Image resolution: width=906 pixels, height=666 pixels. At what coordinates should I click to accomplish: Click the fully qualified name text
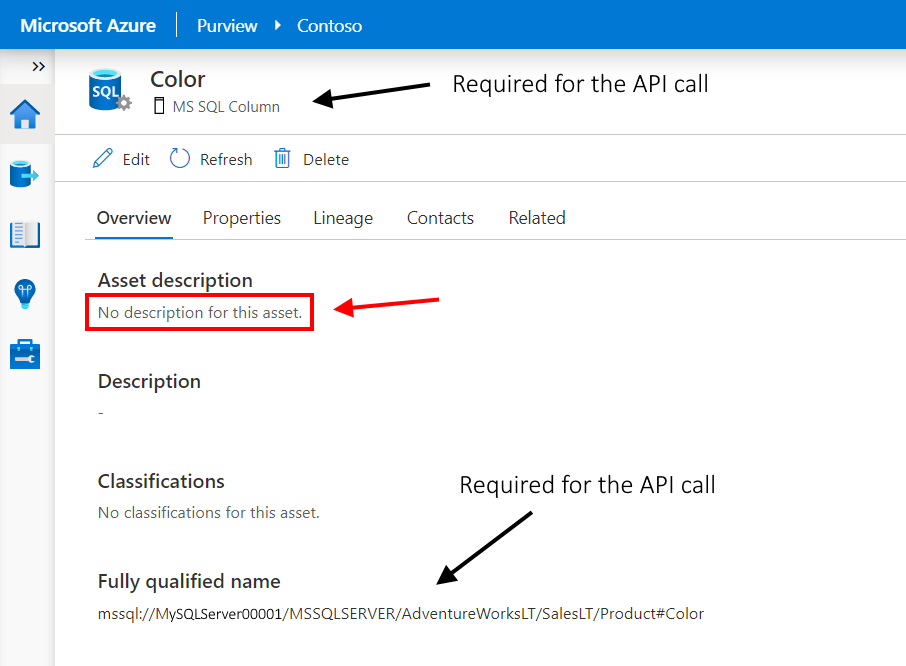pos(401,614)
